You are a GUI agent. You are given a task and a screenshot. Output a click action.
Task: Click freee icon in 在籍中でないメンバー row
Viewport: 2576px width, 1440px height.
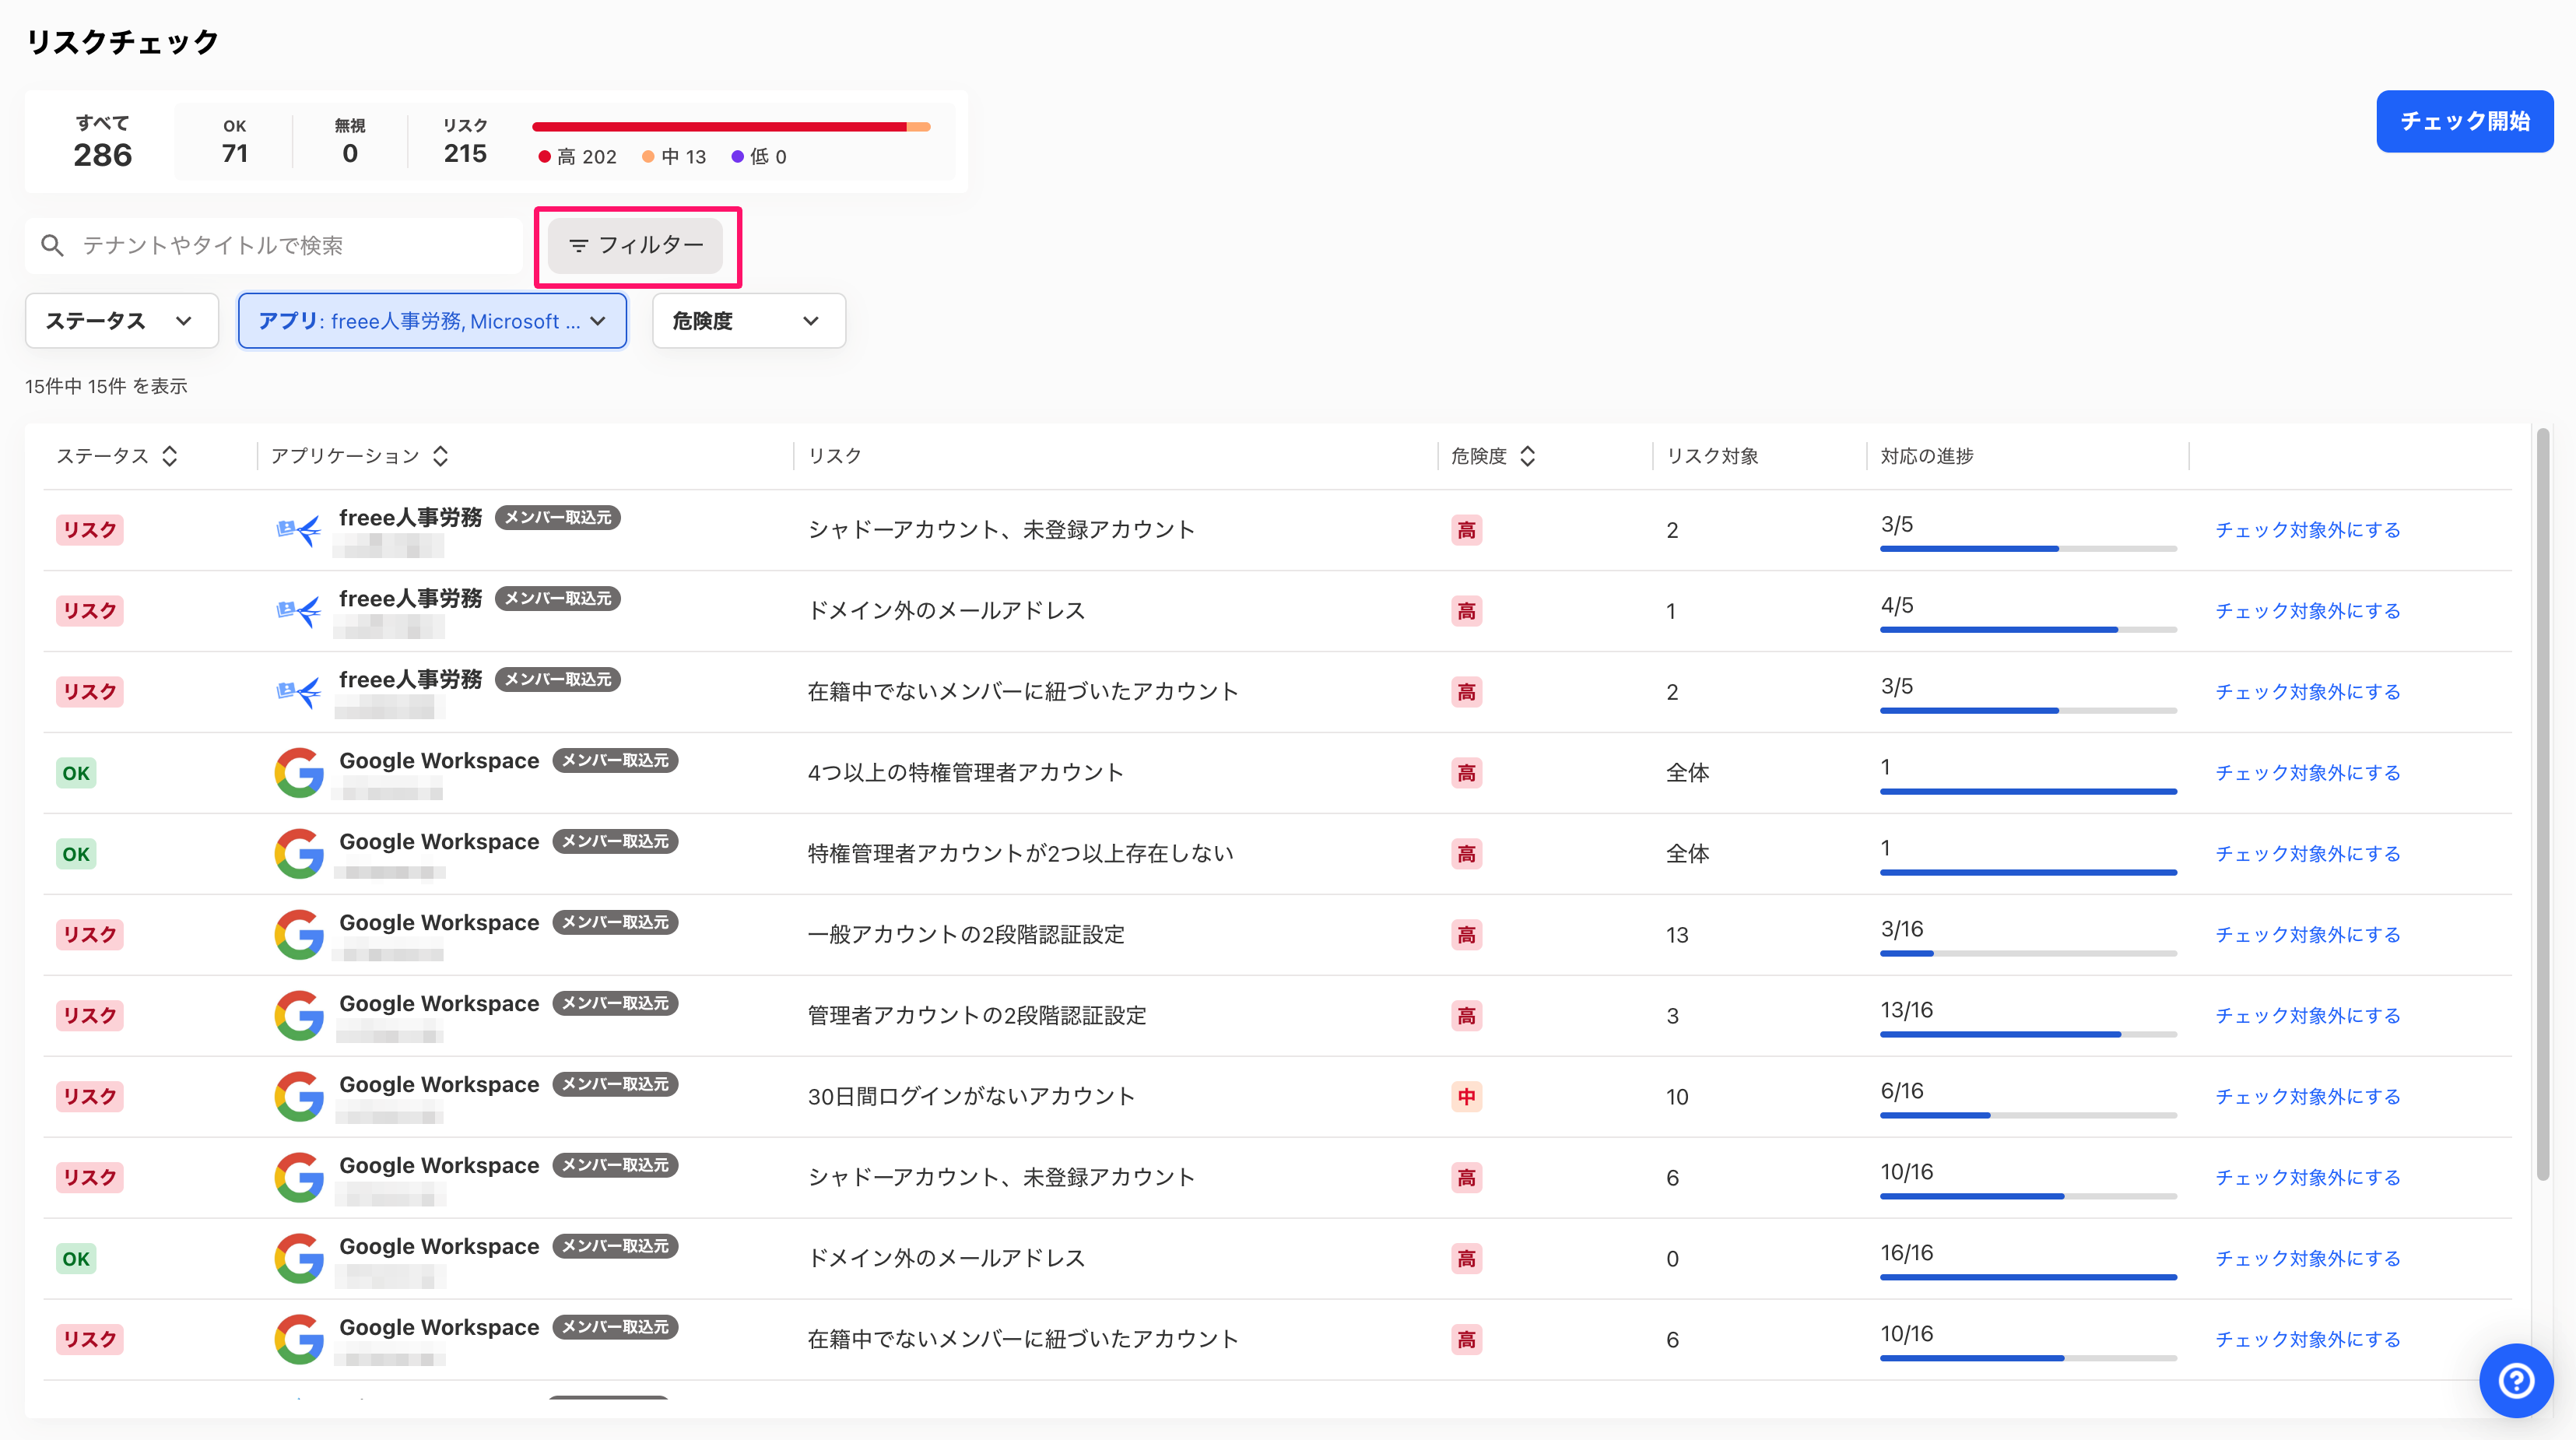[298, 692]
